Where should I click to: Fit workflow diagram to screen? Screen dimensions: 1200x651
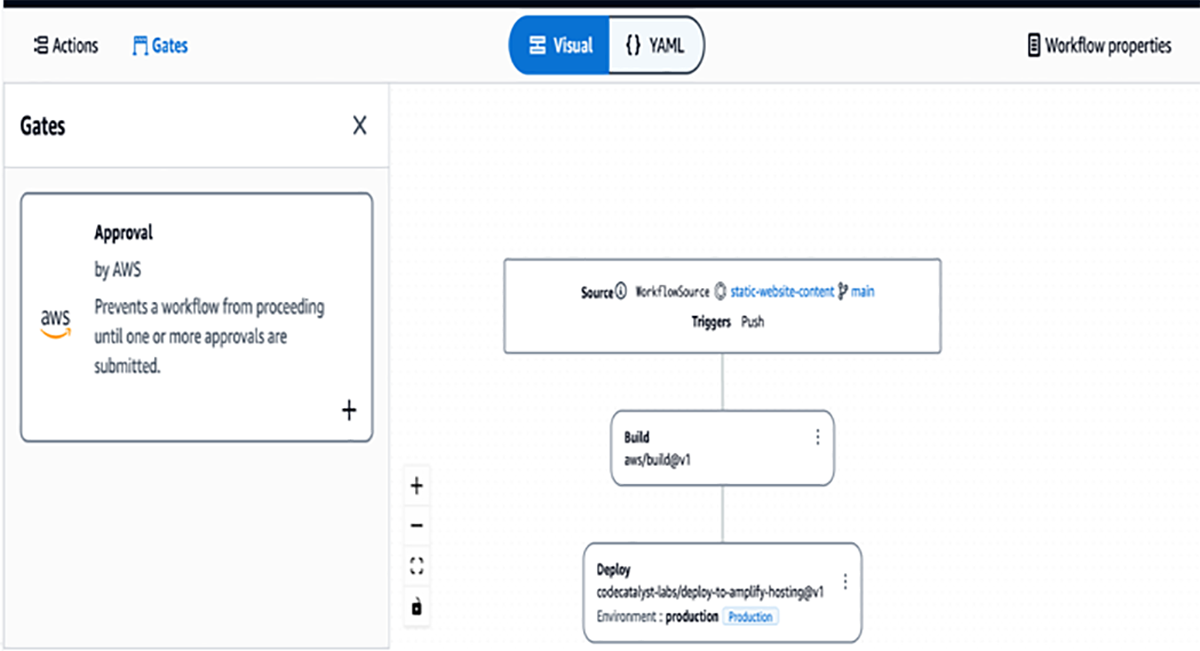[x=417, y=566]
